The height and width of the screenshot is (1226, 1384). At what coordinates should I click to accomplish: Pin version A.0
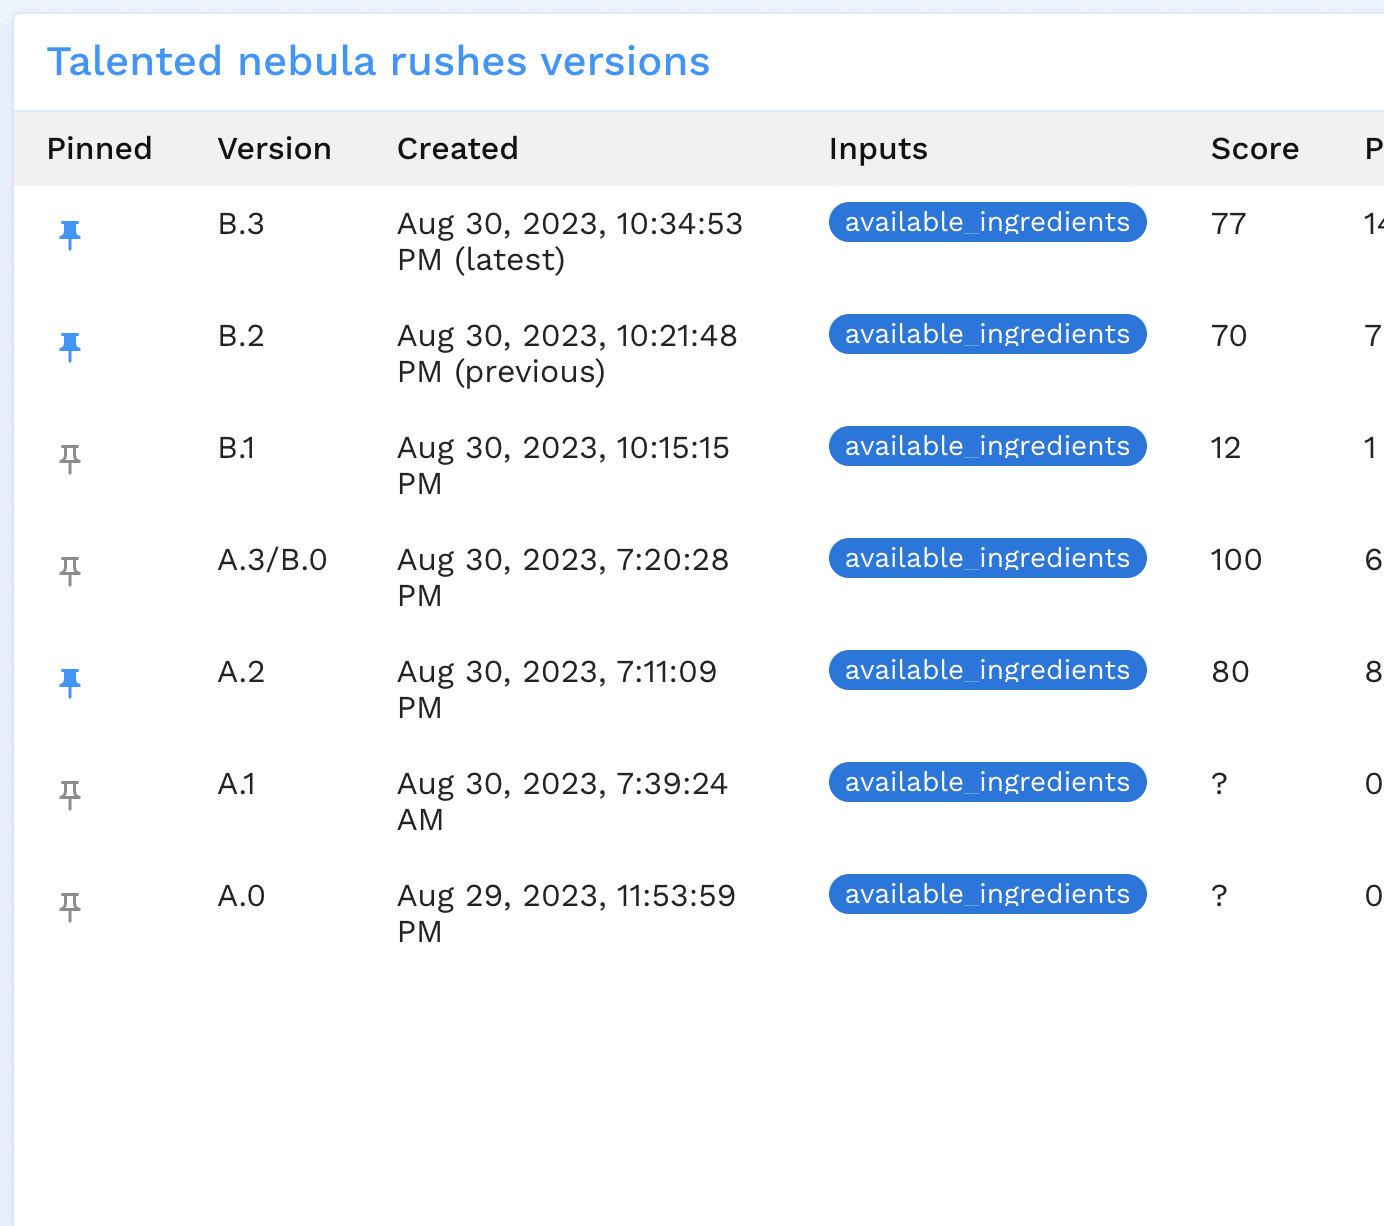pyautogui.click(x=69, y=907)
